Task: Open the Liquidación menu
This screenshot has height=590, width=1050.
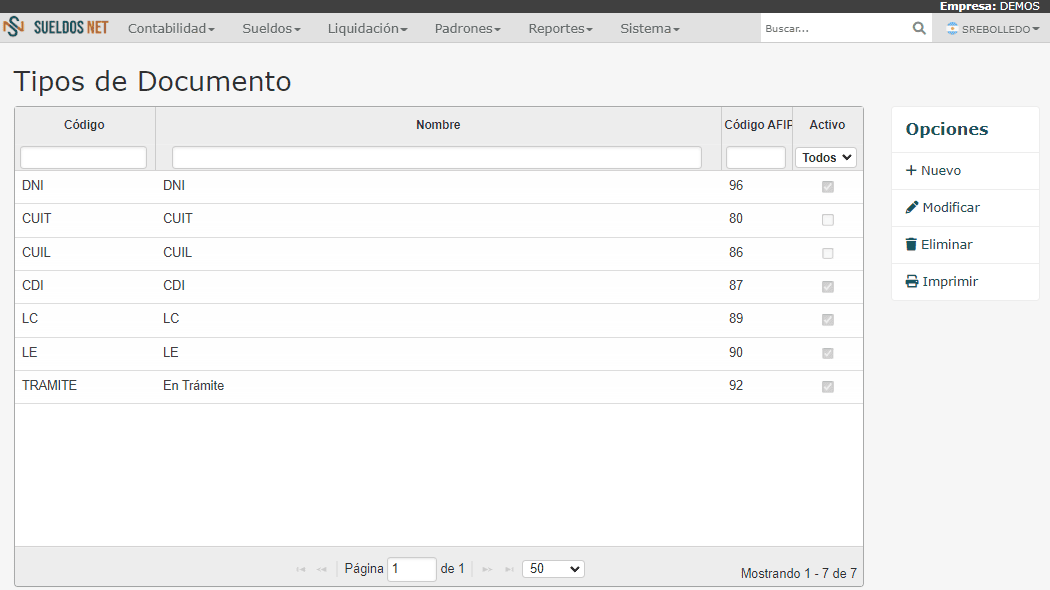Action: pyautogui.click(x=367, y=28)
